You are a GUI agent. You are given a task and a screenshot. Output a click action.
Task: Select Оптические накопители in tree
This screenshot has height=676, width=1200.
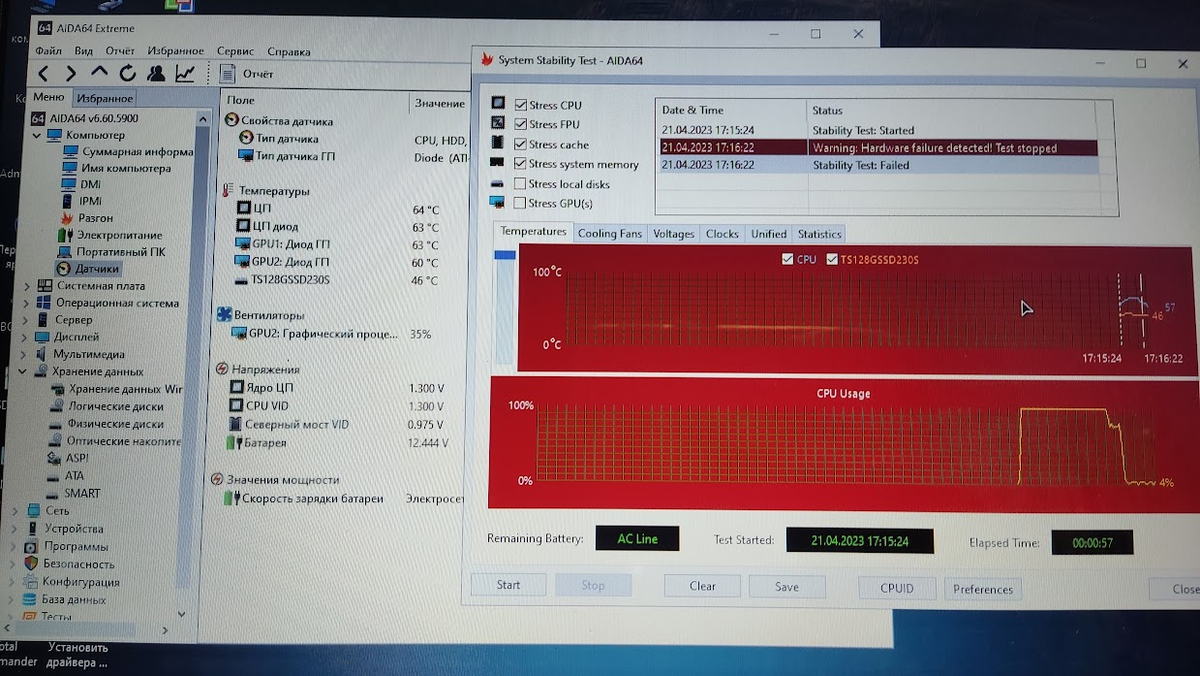125,441
